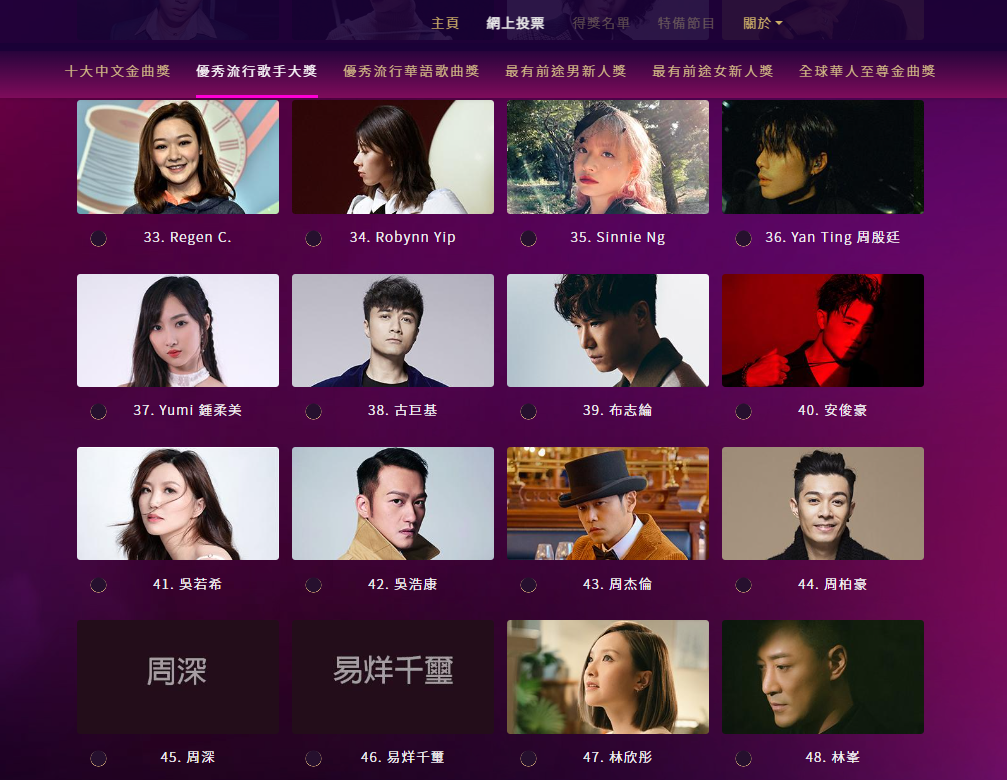The height and width of the screenshot is (780, 1007).
Task: Open the 全球華人至尊金曲獎 tab
Action: (867, 71)
